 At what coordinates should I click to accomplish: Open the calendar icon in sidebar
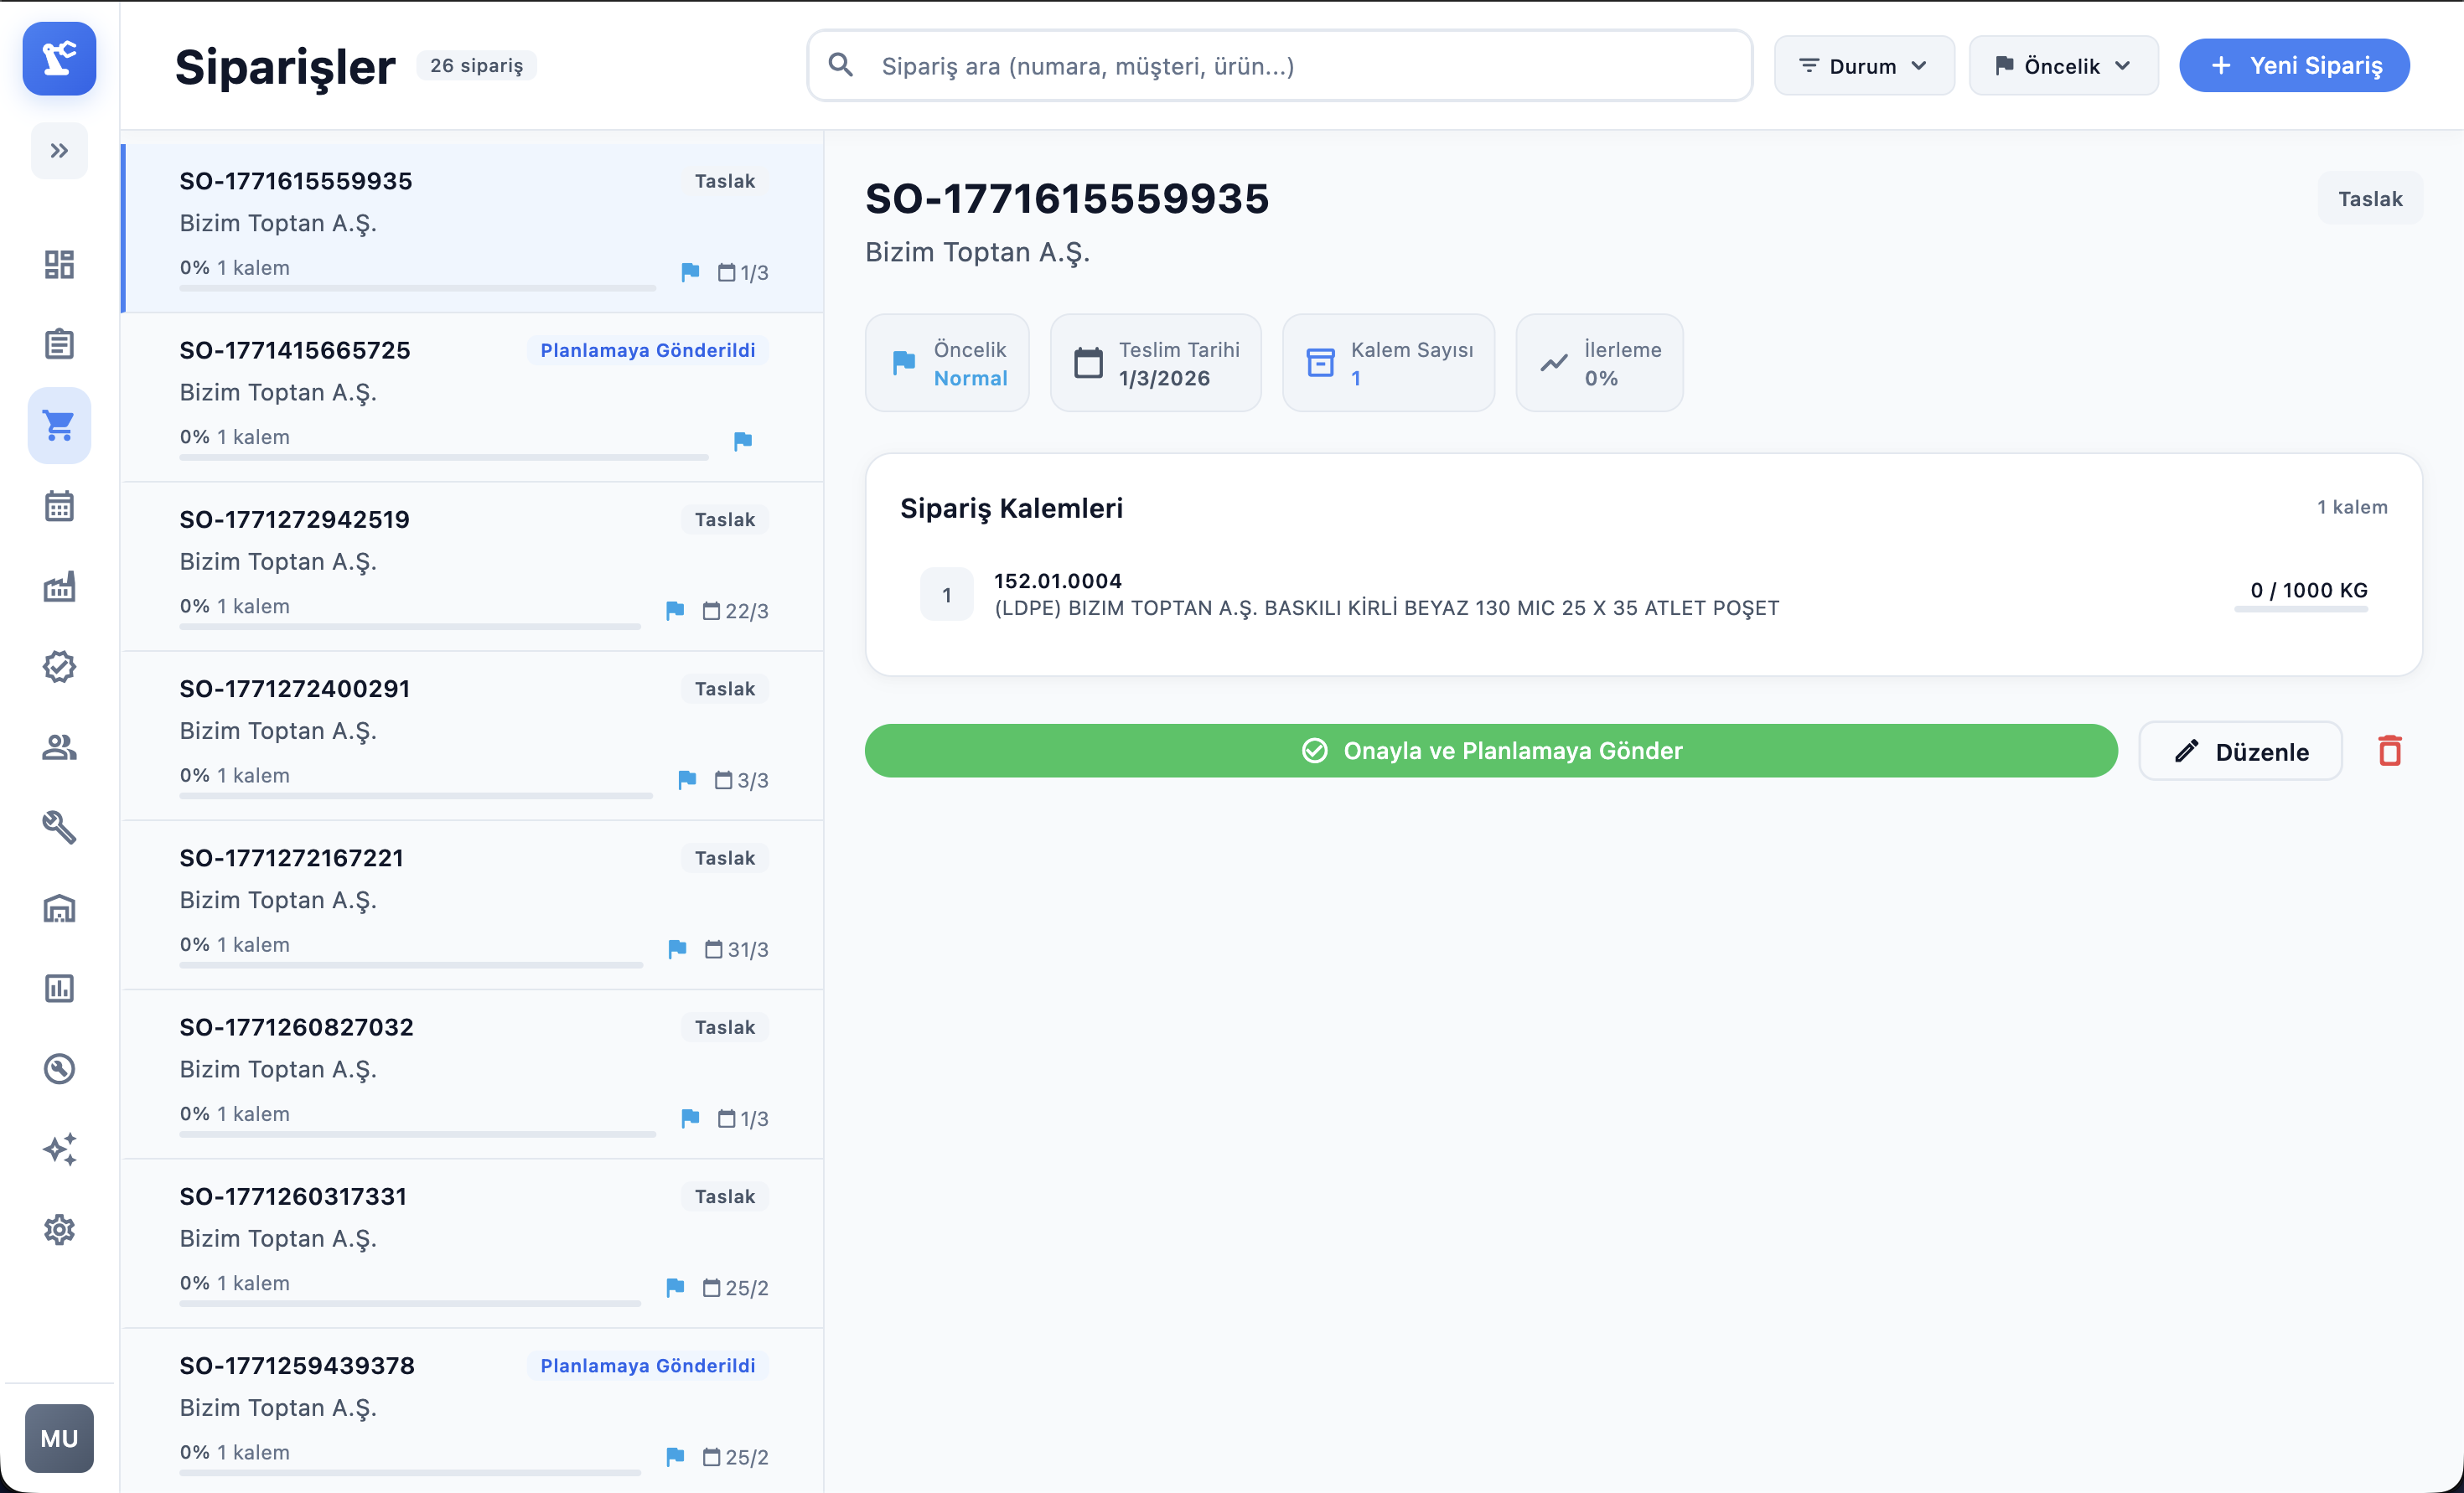(59, 506)
